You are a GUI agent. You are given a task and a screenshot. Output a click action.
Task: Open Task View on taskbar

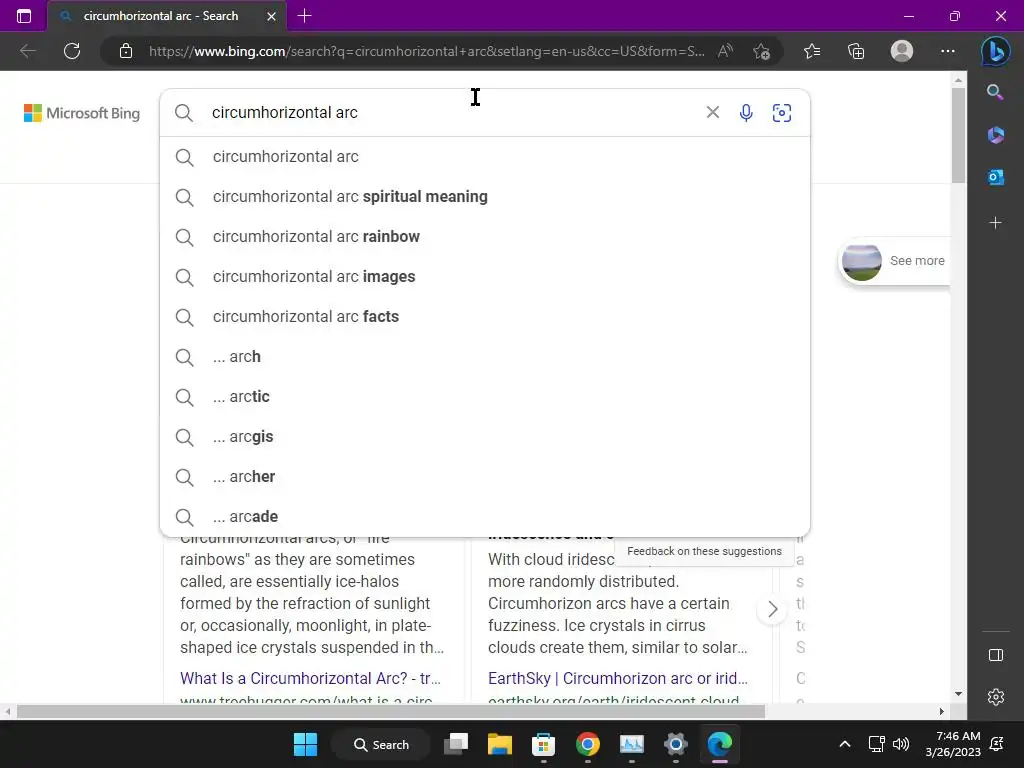point(456,744)
